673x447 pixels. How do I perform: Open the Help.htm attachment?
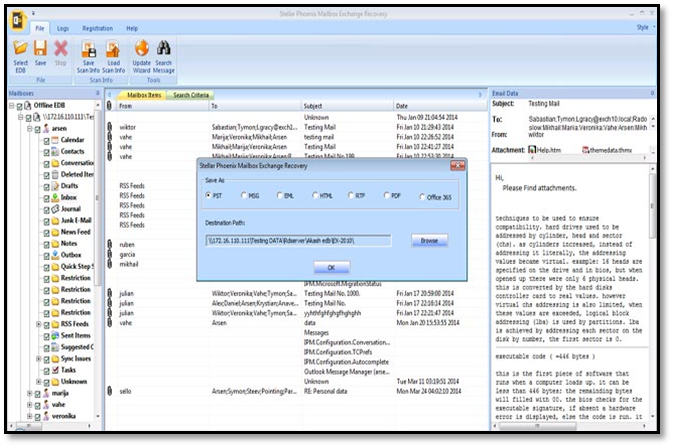pos(545,150)
